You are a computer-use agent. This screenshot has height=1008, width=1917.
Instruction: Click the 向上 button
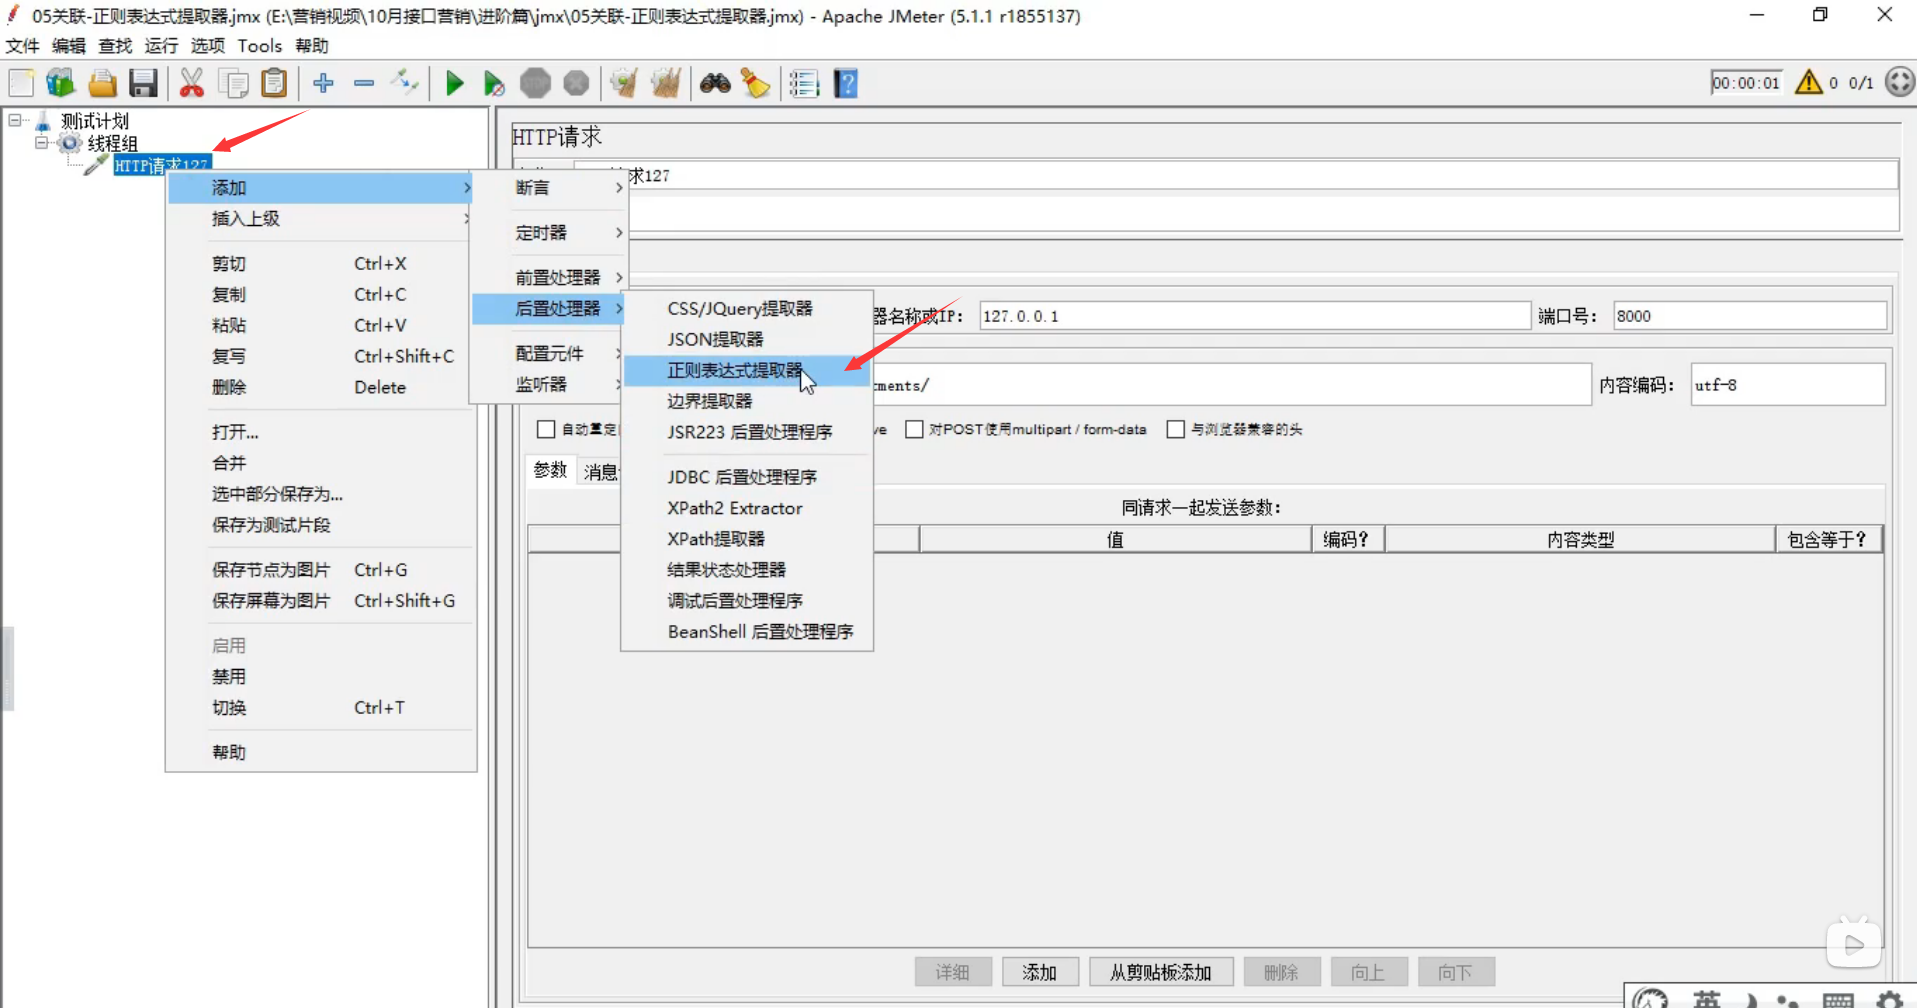tap(1368, 972)
